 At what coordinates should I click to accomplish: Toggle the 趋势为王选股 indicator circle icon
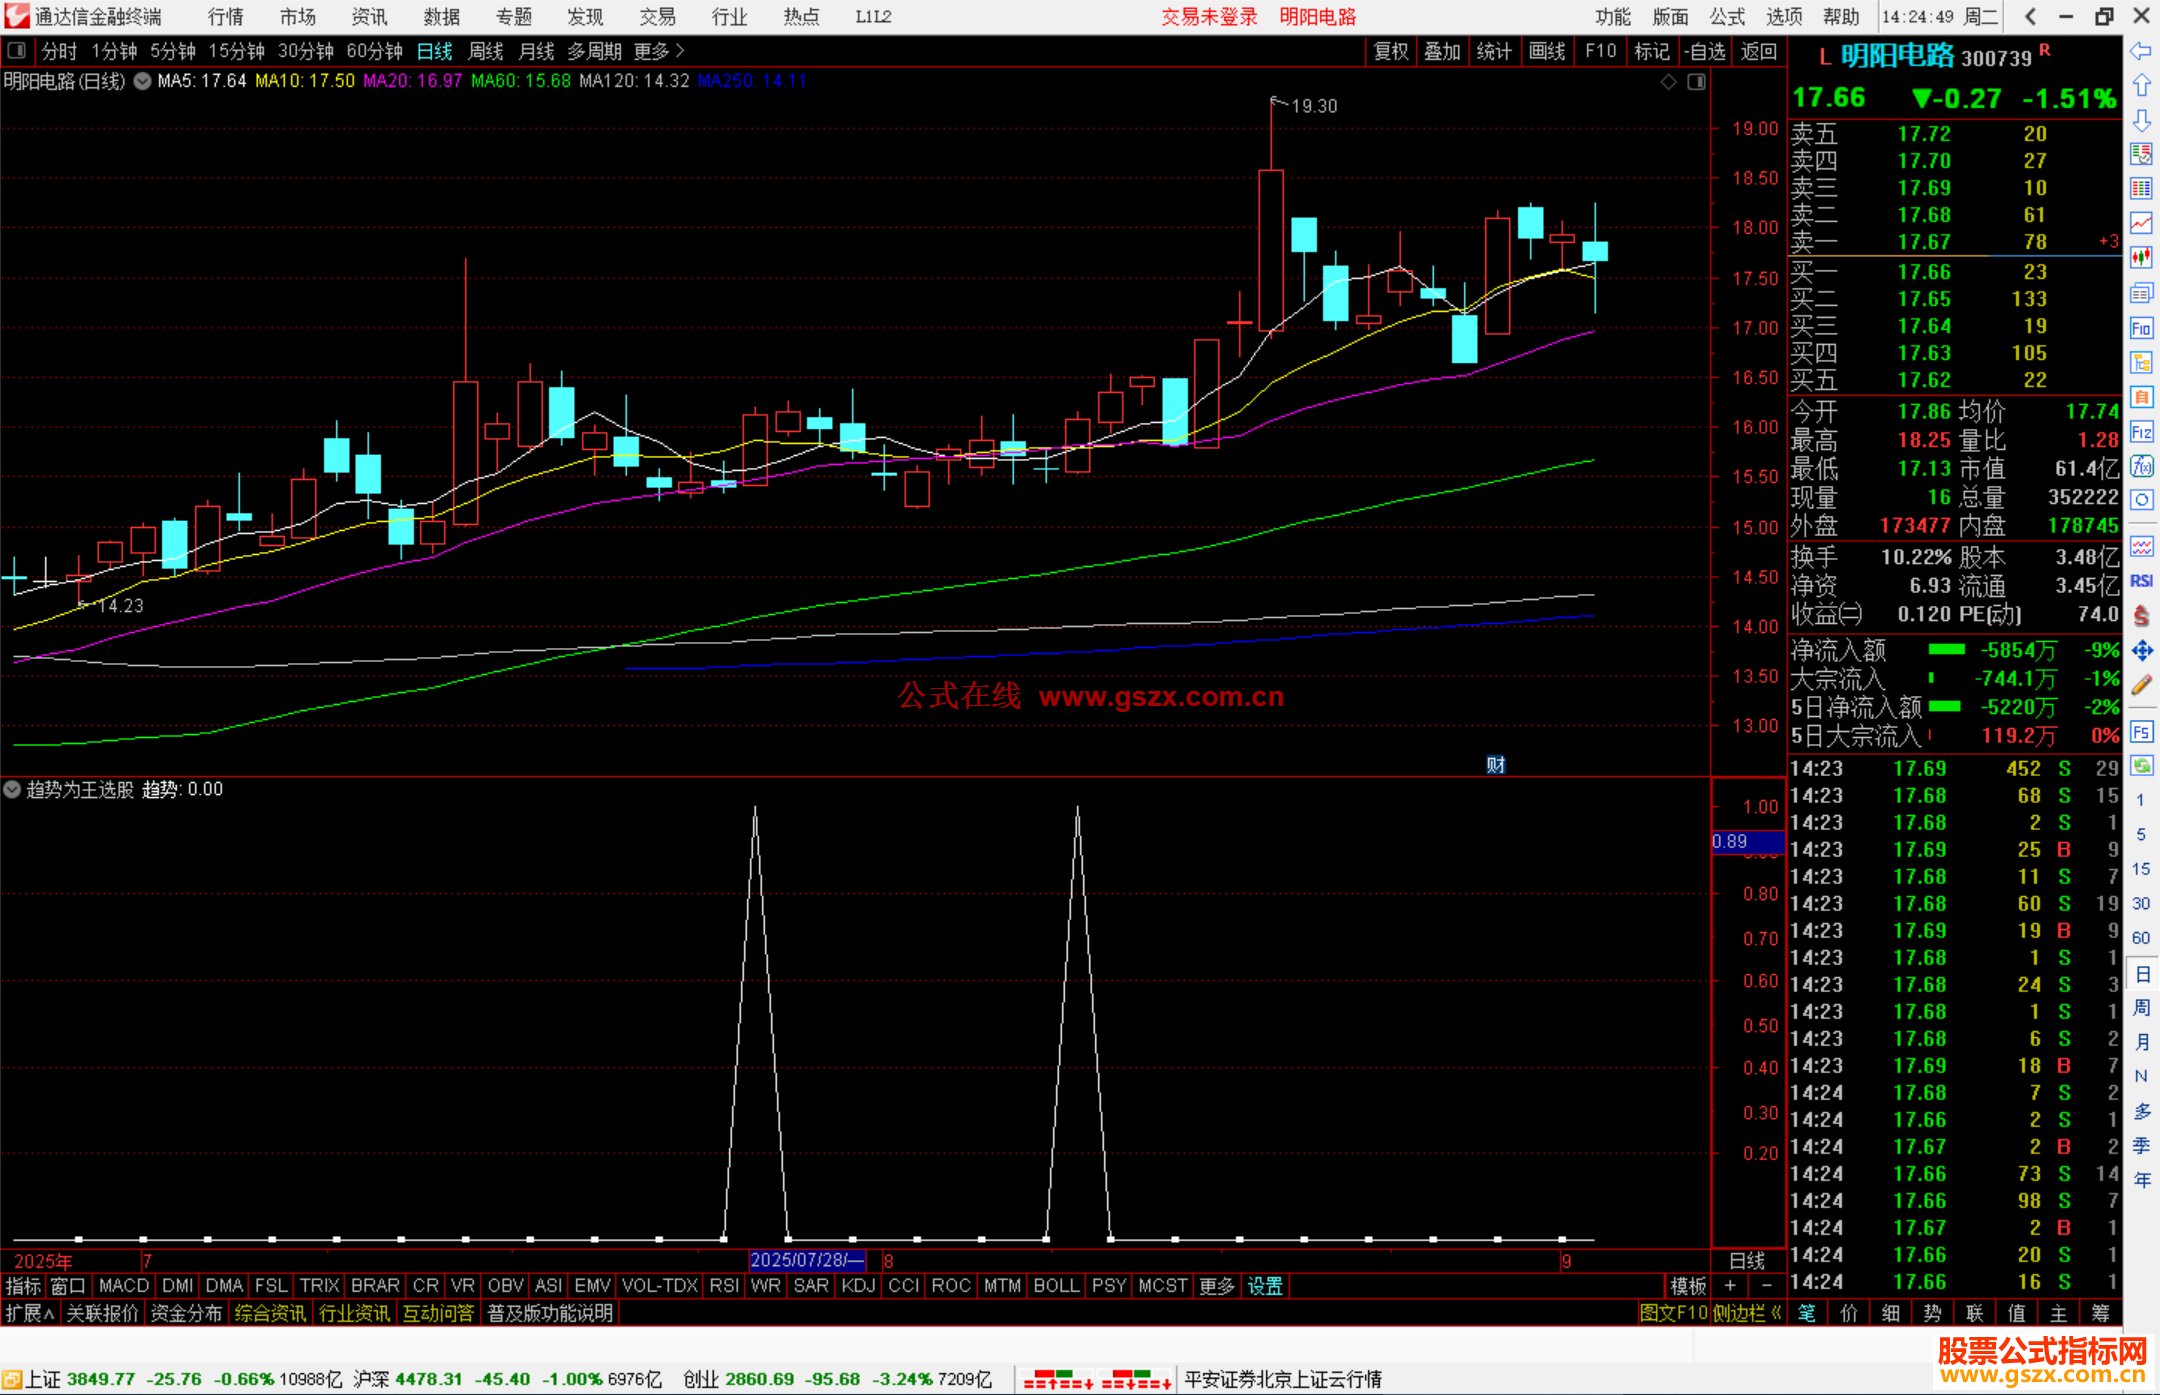tap(12, 789)
